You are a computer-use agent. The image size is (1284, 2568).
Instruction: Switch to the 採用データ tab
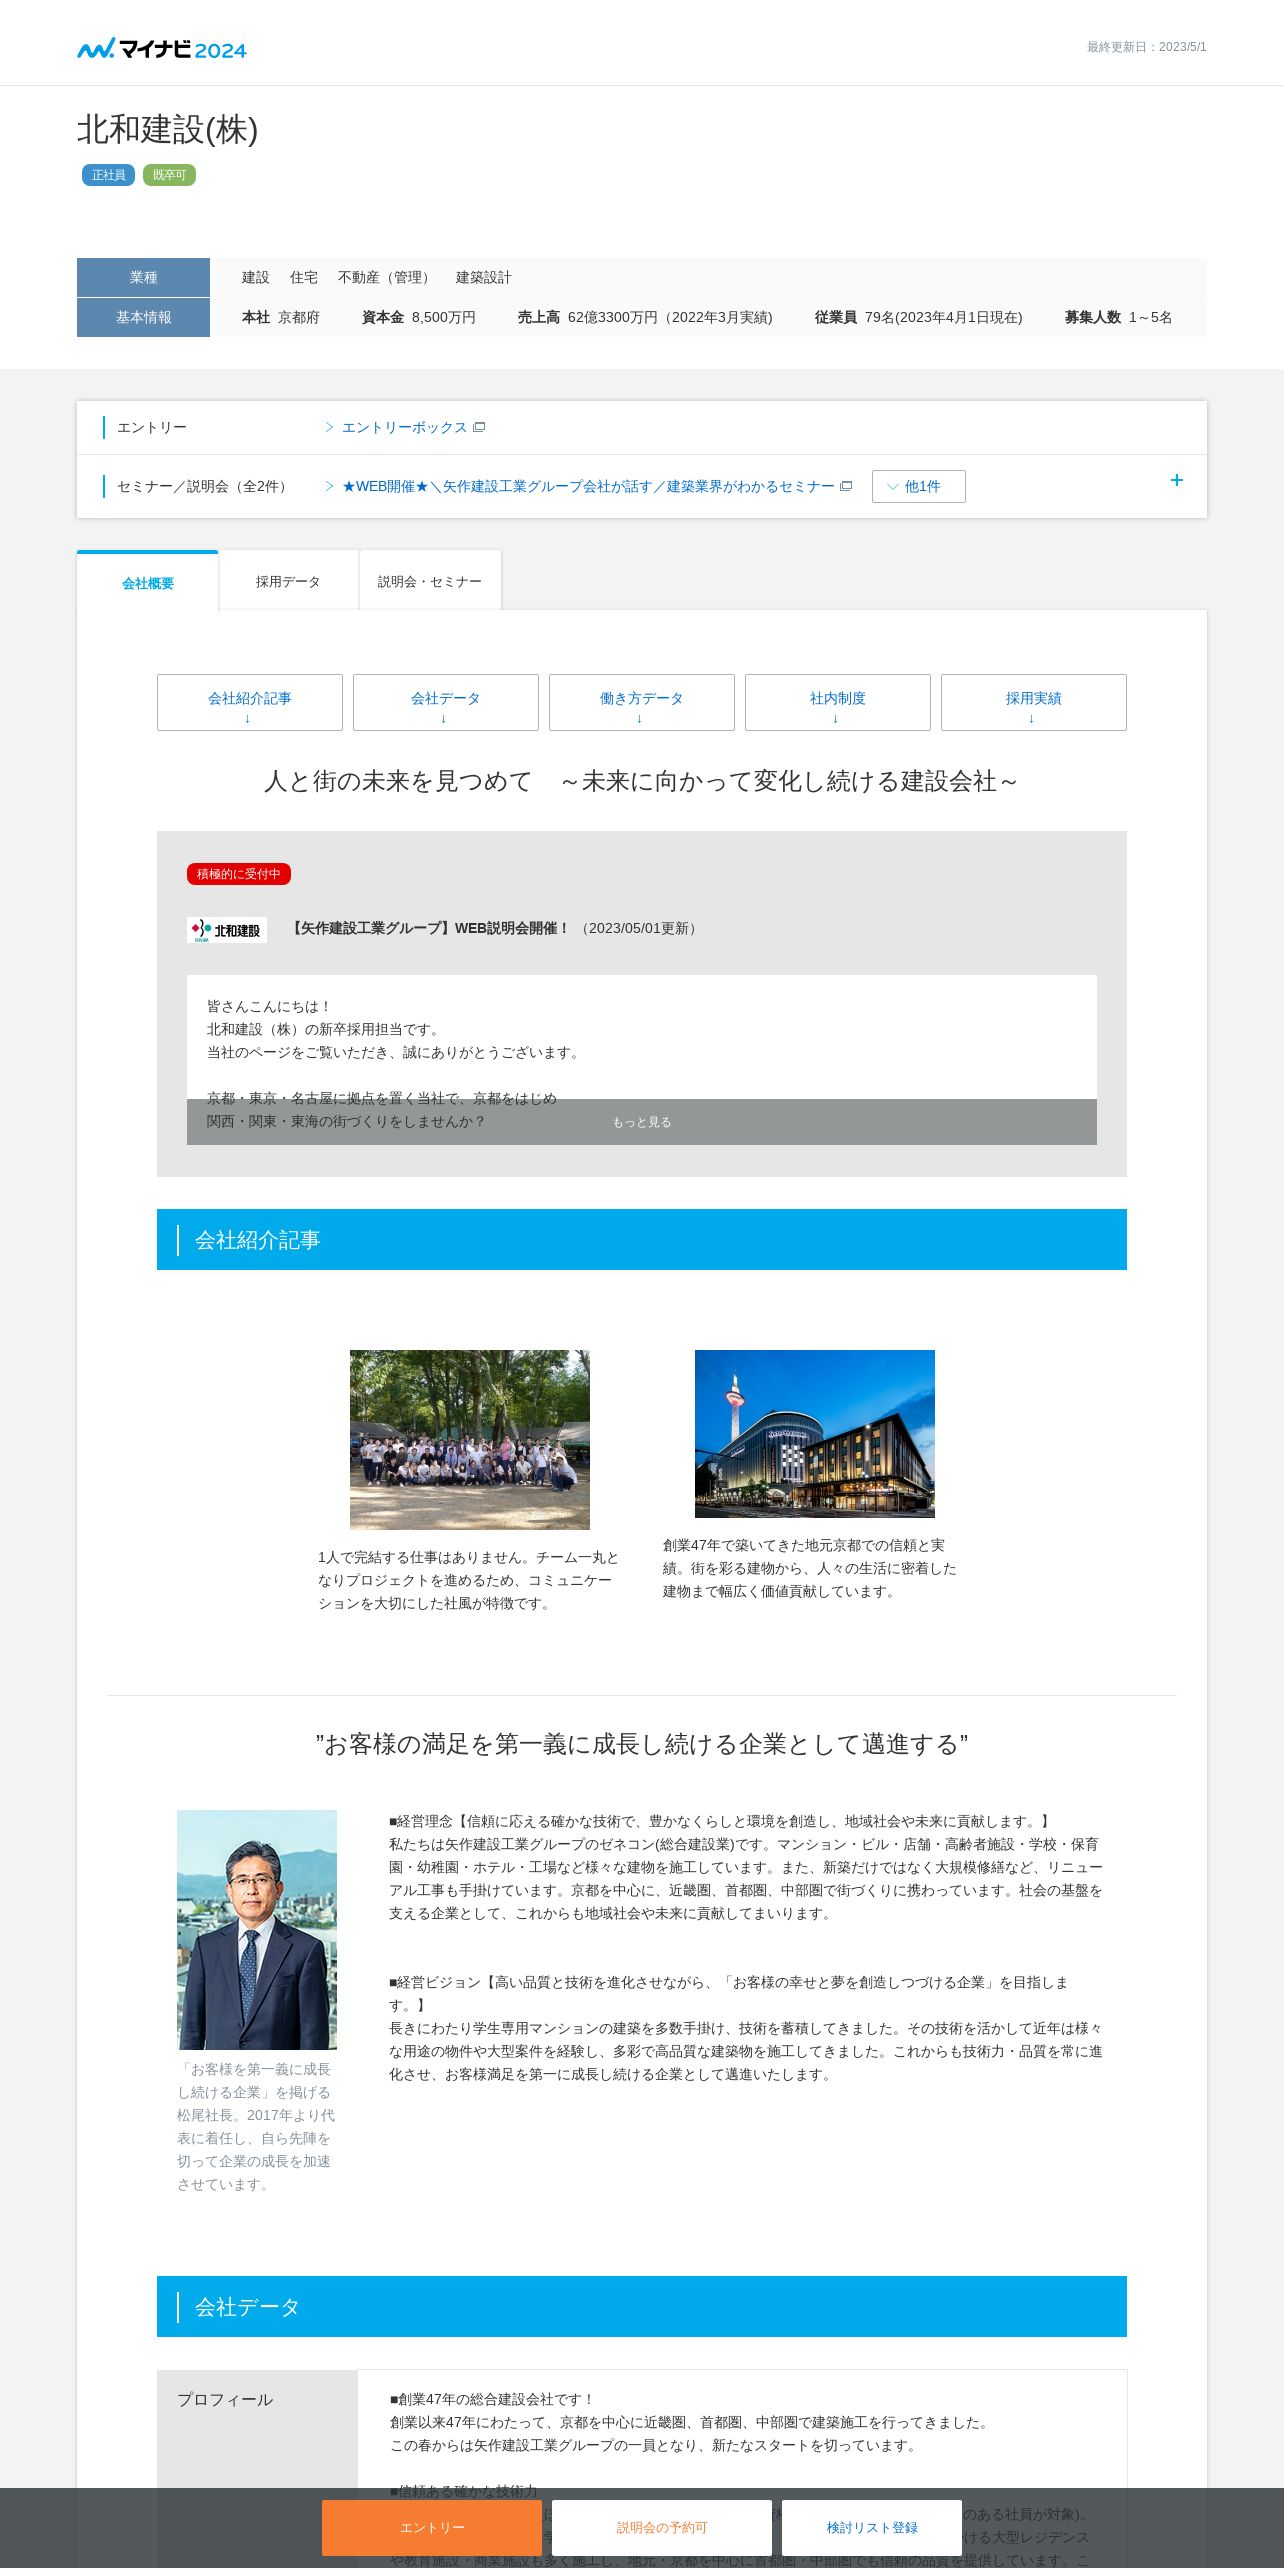(288, 581)
